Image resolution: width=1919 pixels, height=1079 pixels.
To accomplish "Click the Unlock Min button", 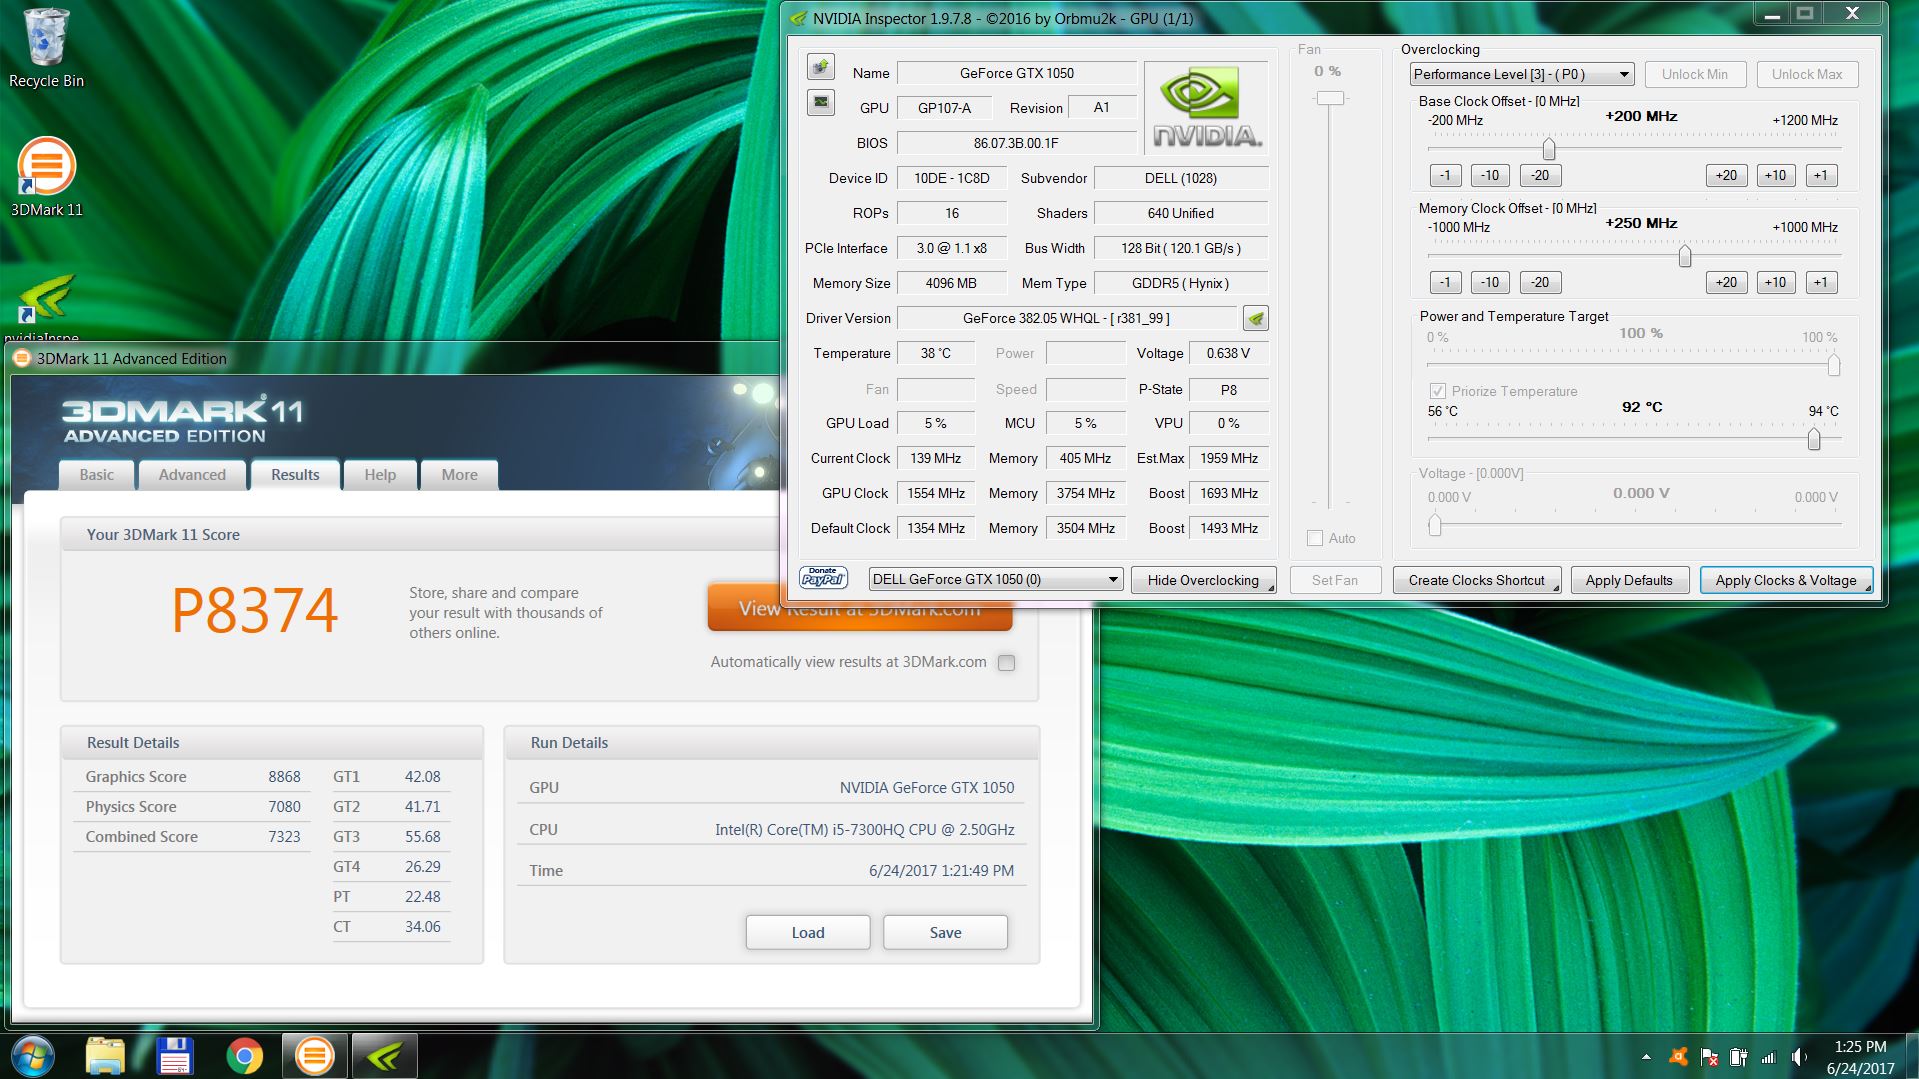I will click(1695, 74).
